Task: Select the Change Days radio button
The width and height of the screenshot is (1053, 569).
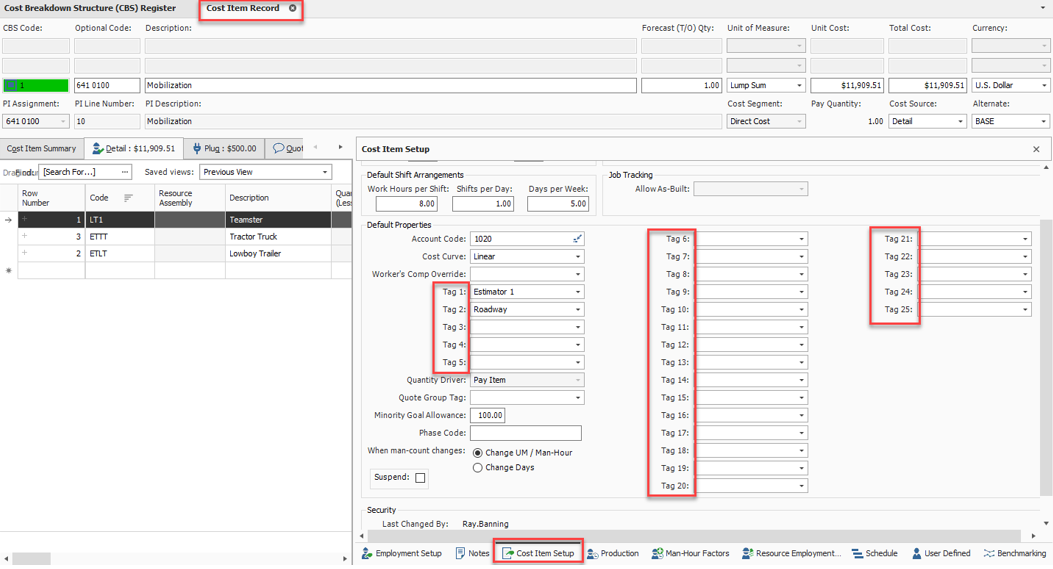Action: pos(478,468)
